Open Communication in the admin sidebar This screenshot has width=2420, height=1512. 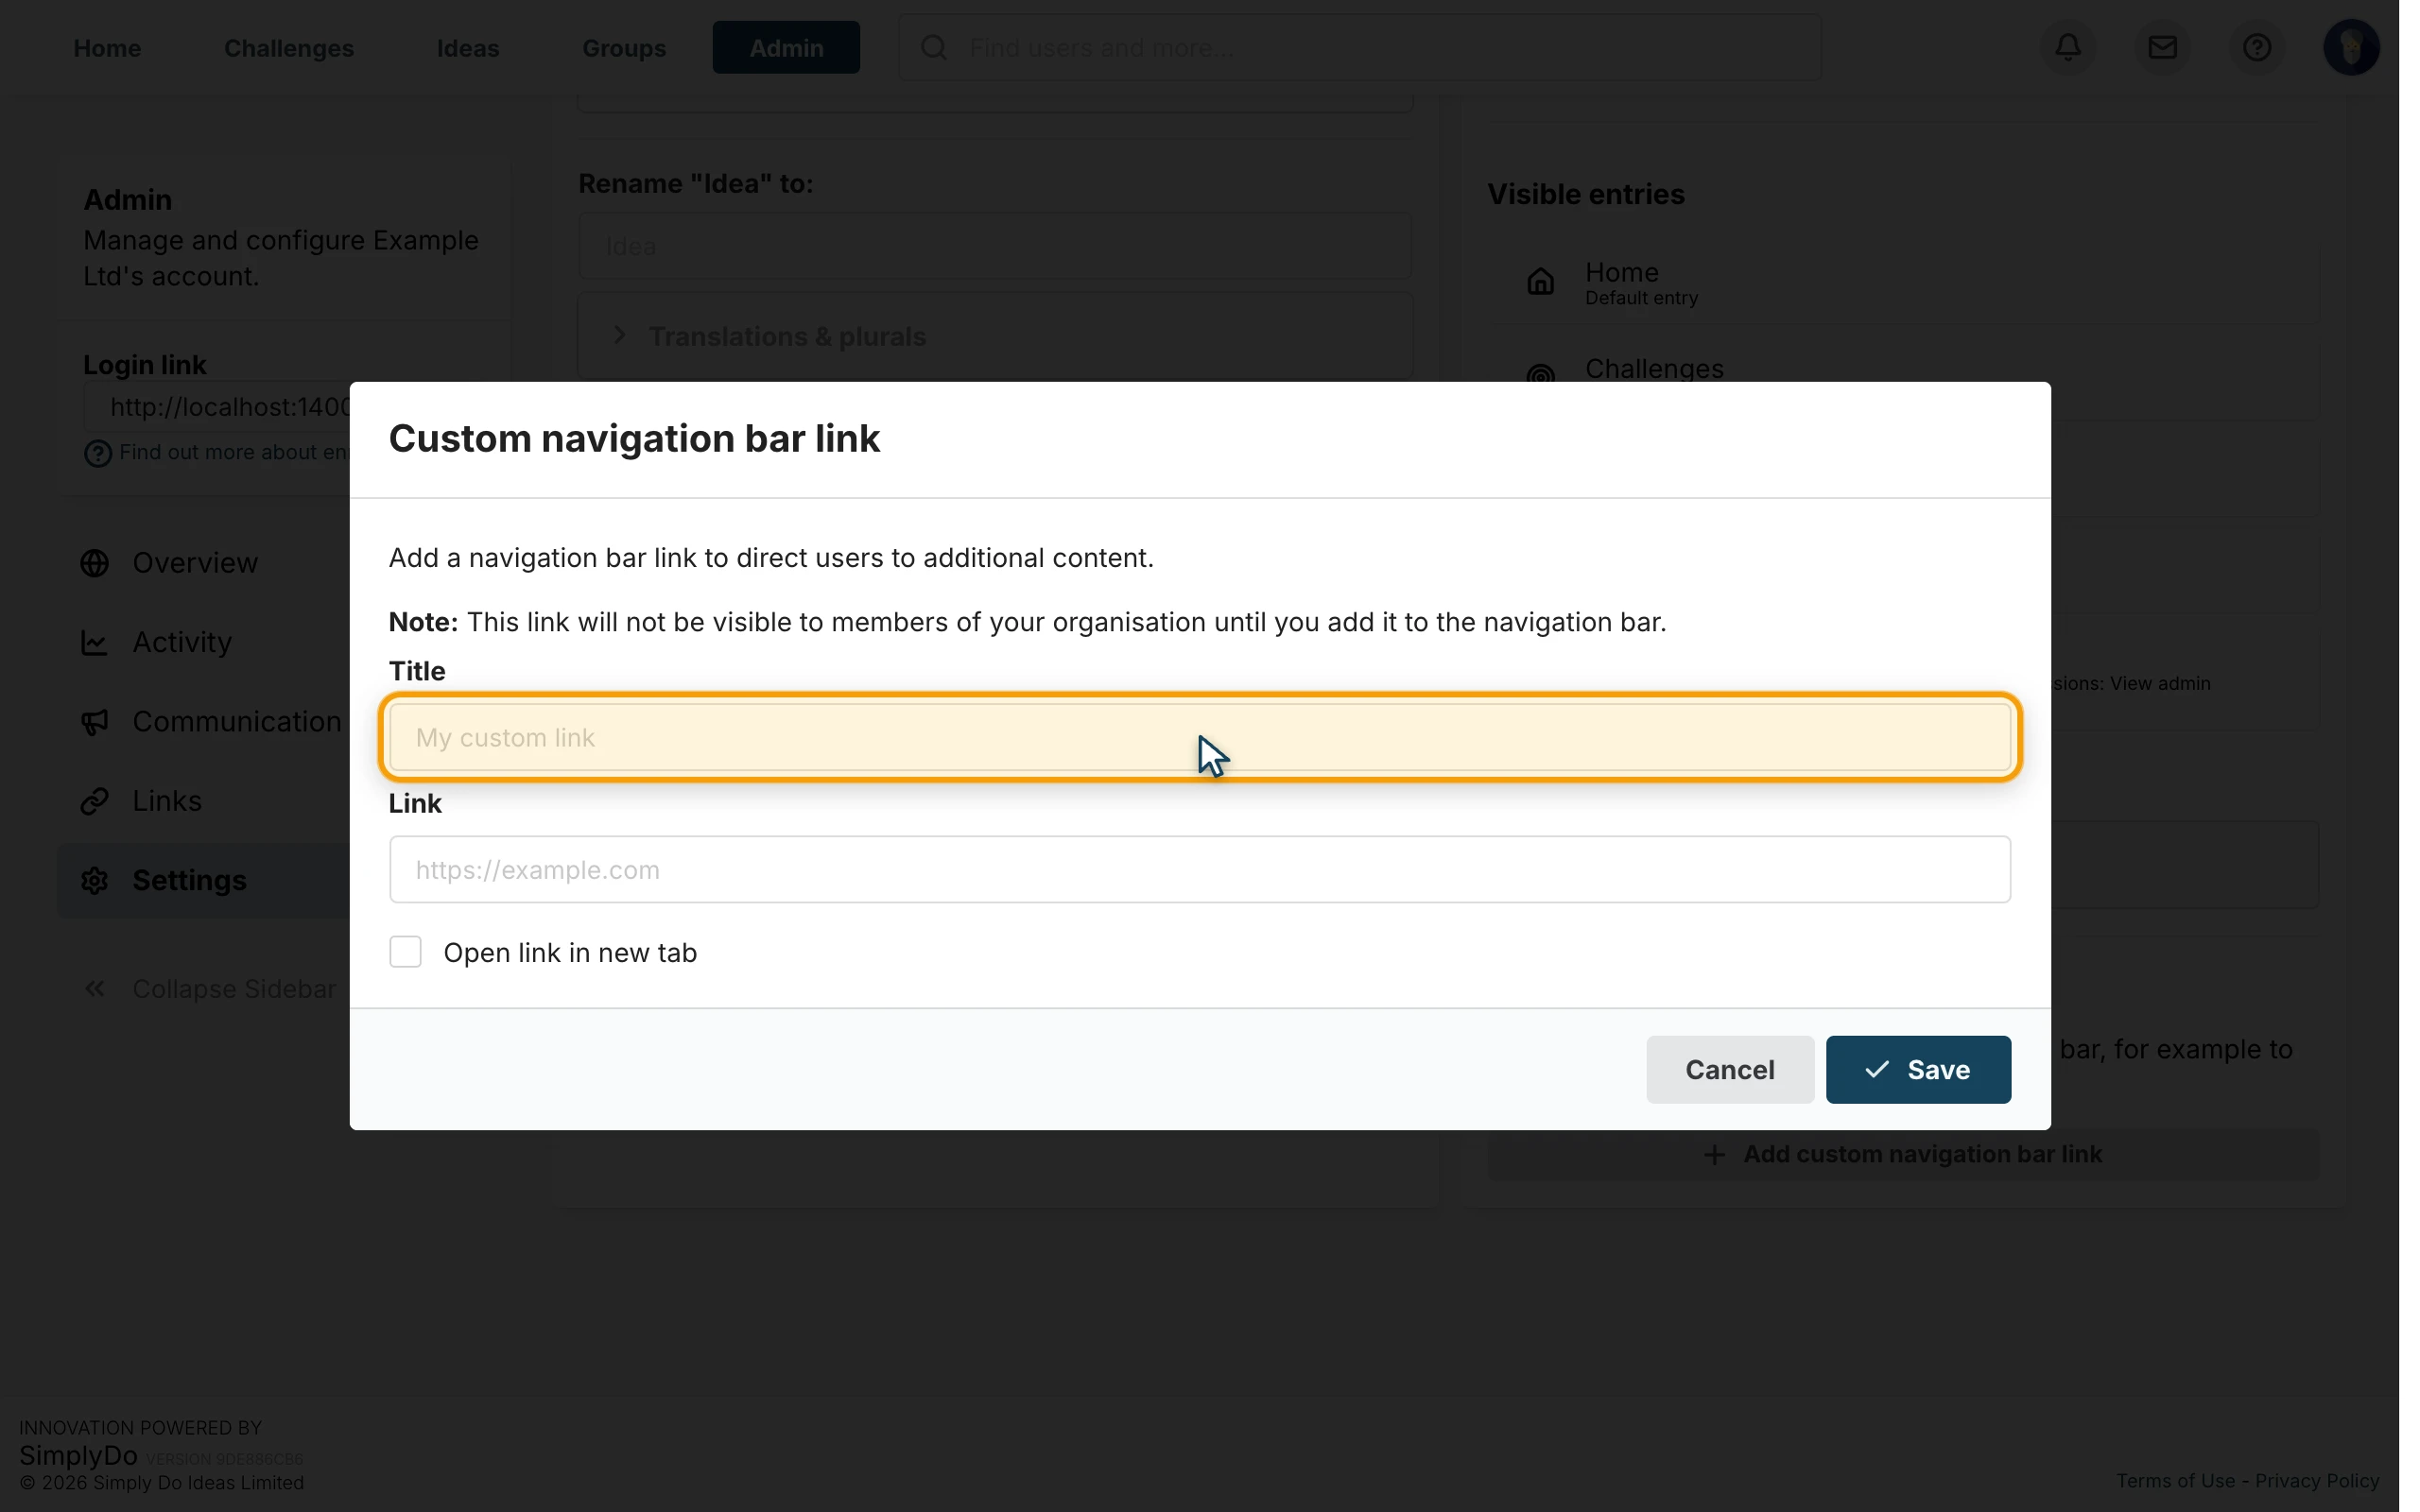pos(237,721)
